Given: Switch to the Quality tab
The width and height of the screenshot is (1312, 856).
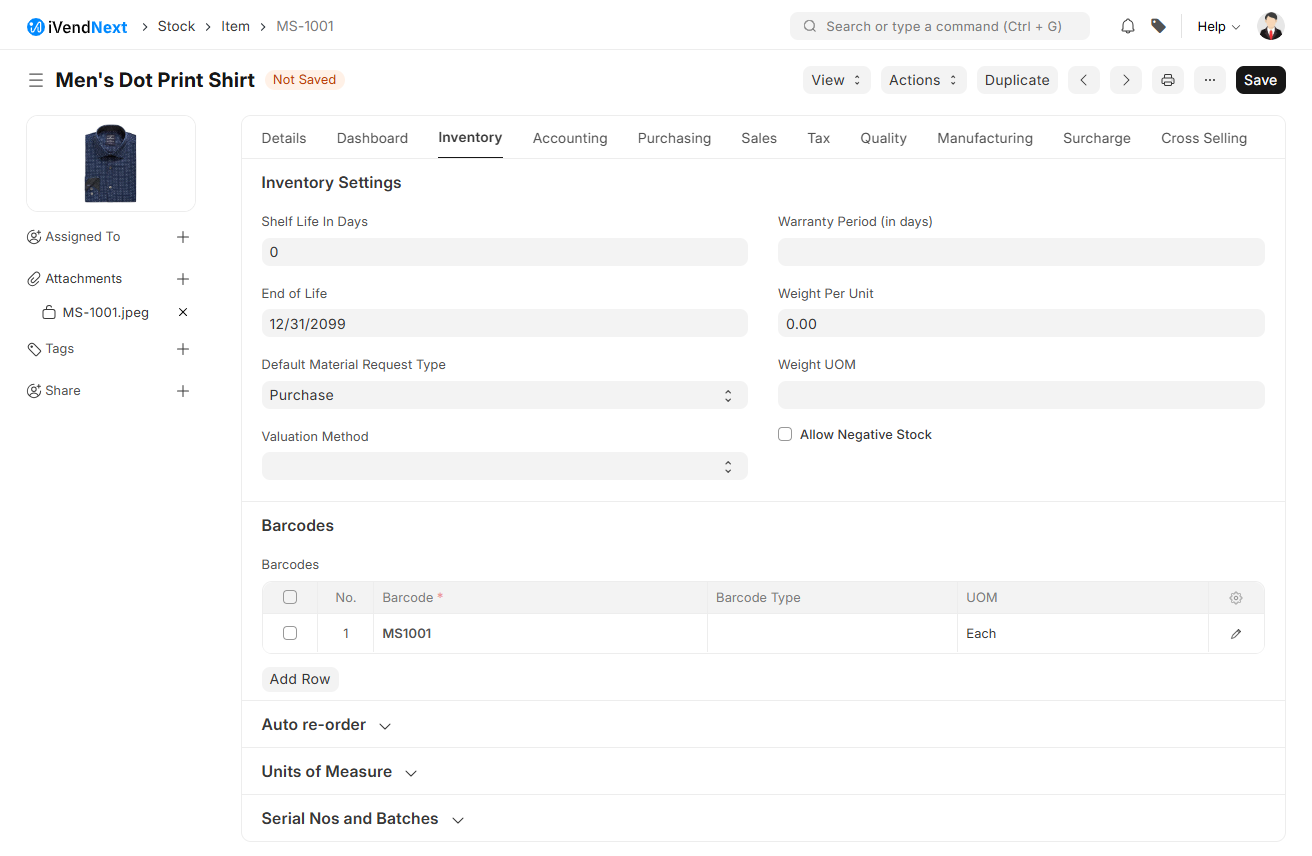Looking at the screenshot, I should [884, 138].
